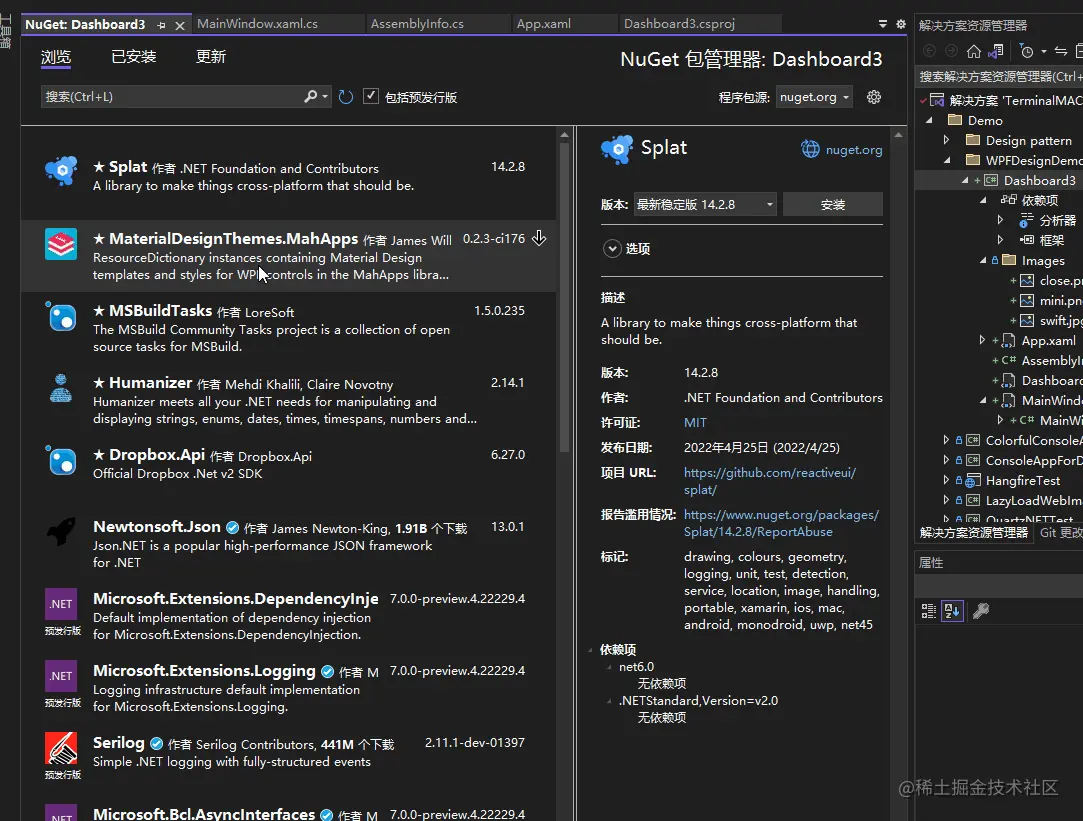Click the Dropbox.Api package icon
This screenshot has width=1083, height=821.
(61, 461)
